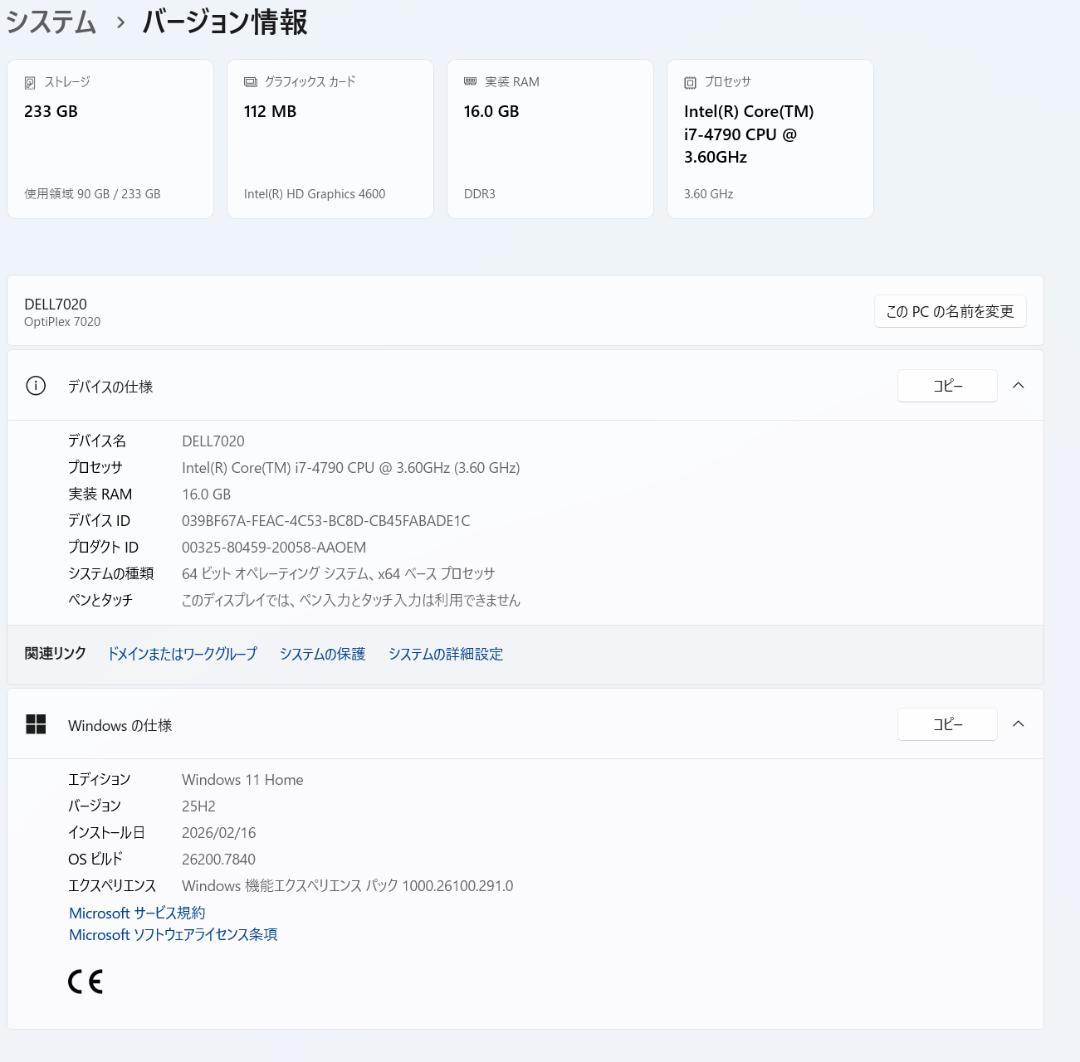This screenshot has width=1080, height=1062.
Task: Copy the Windows の仕様 details
Action: point(947,724)
